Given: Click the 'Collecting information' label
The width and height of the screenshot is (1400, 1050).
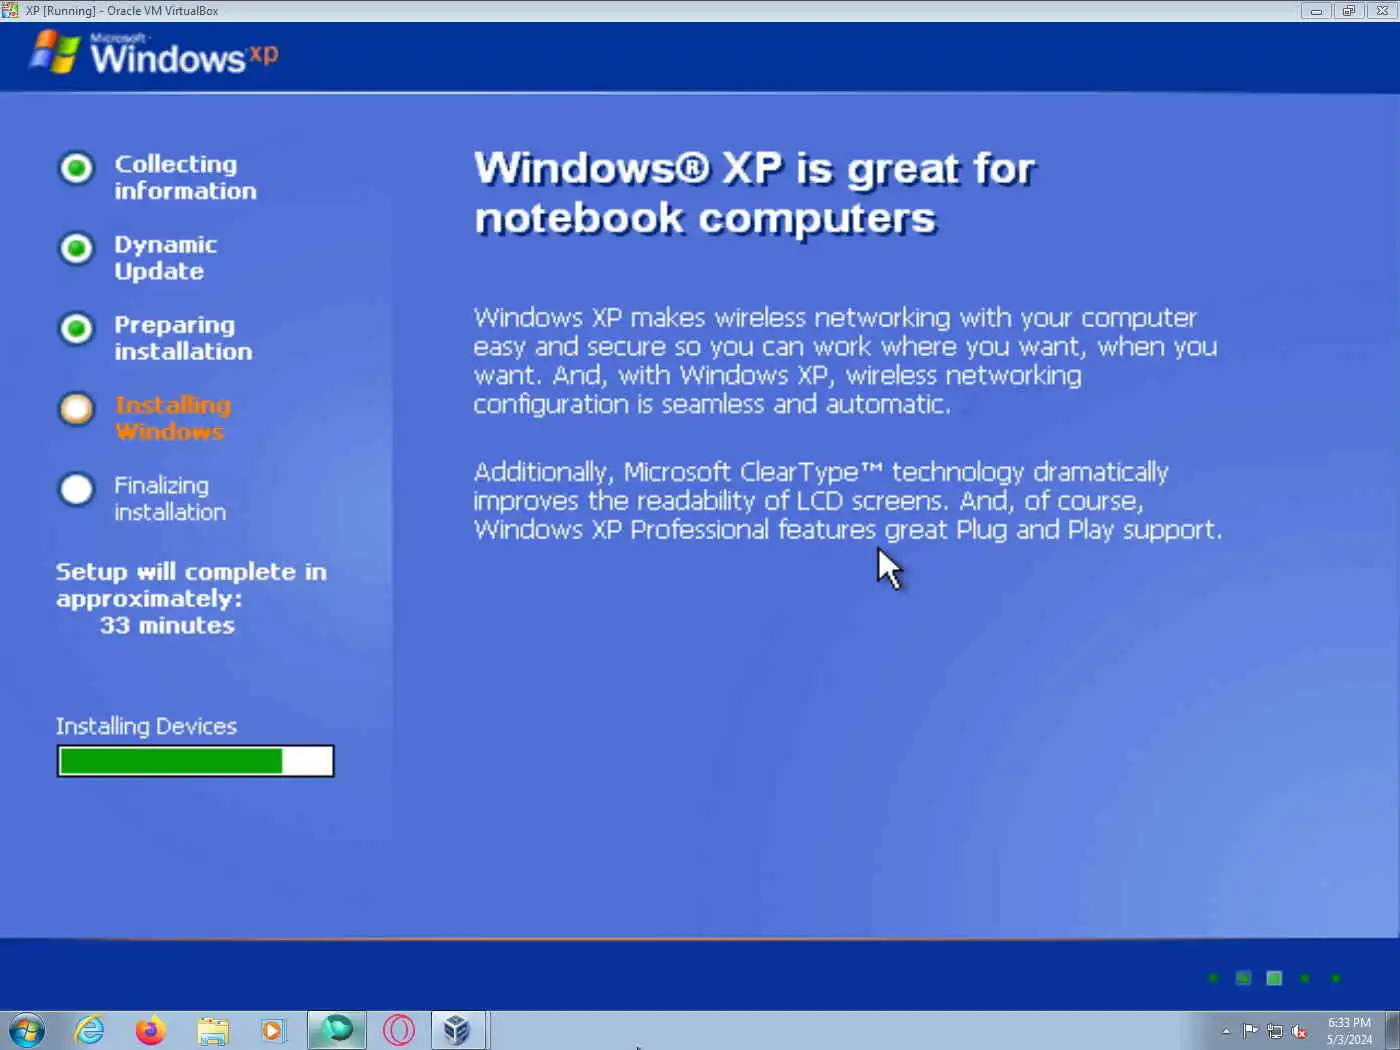Looking at the screenshot, I should click(x=185, y=177).
